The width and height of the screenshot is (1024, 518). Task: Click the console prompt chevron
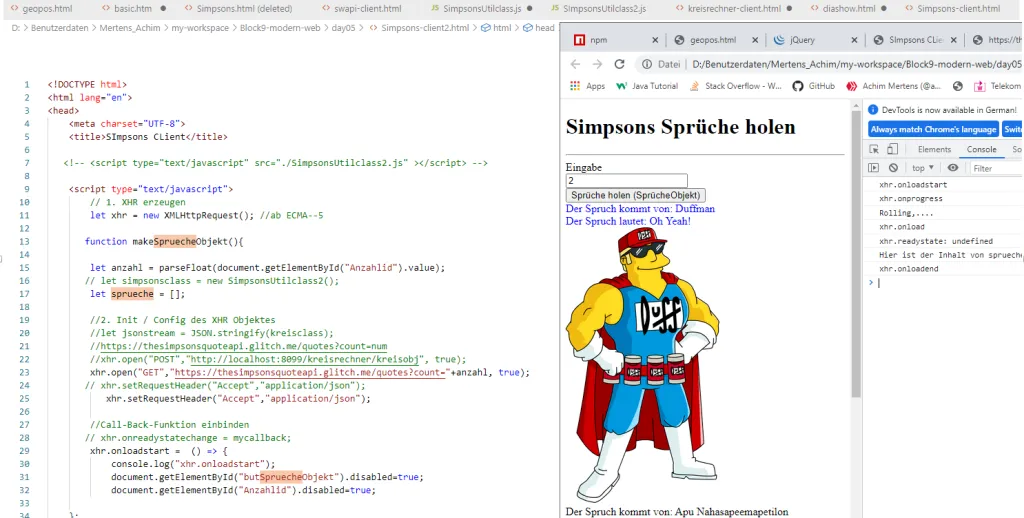(x=871, y=282)
